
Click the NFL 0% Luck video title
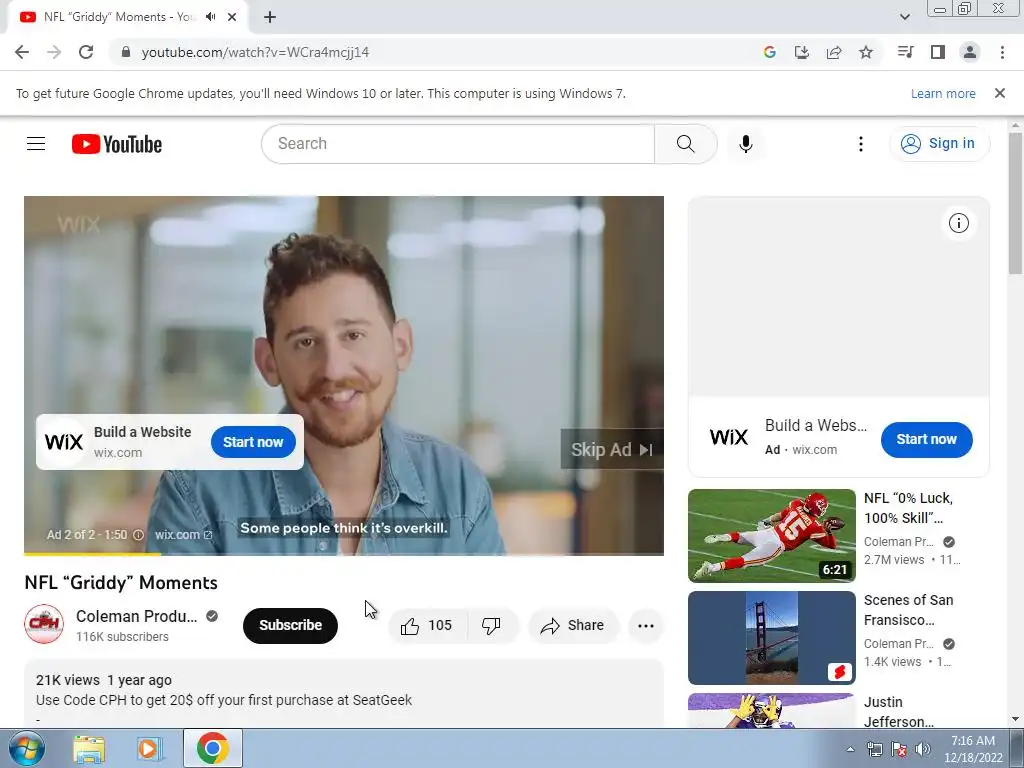908,508
